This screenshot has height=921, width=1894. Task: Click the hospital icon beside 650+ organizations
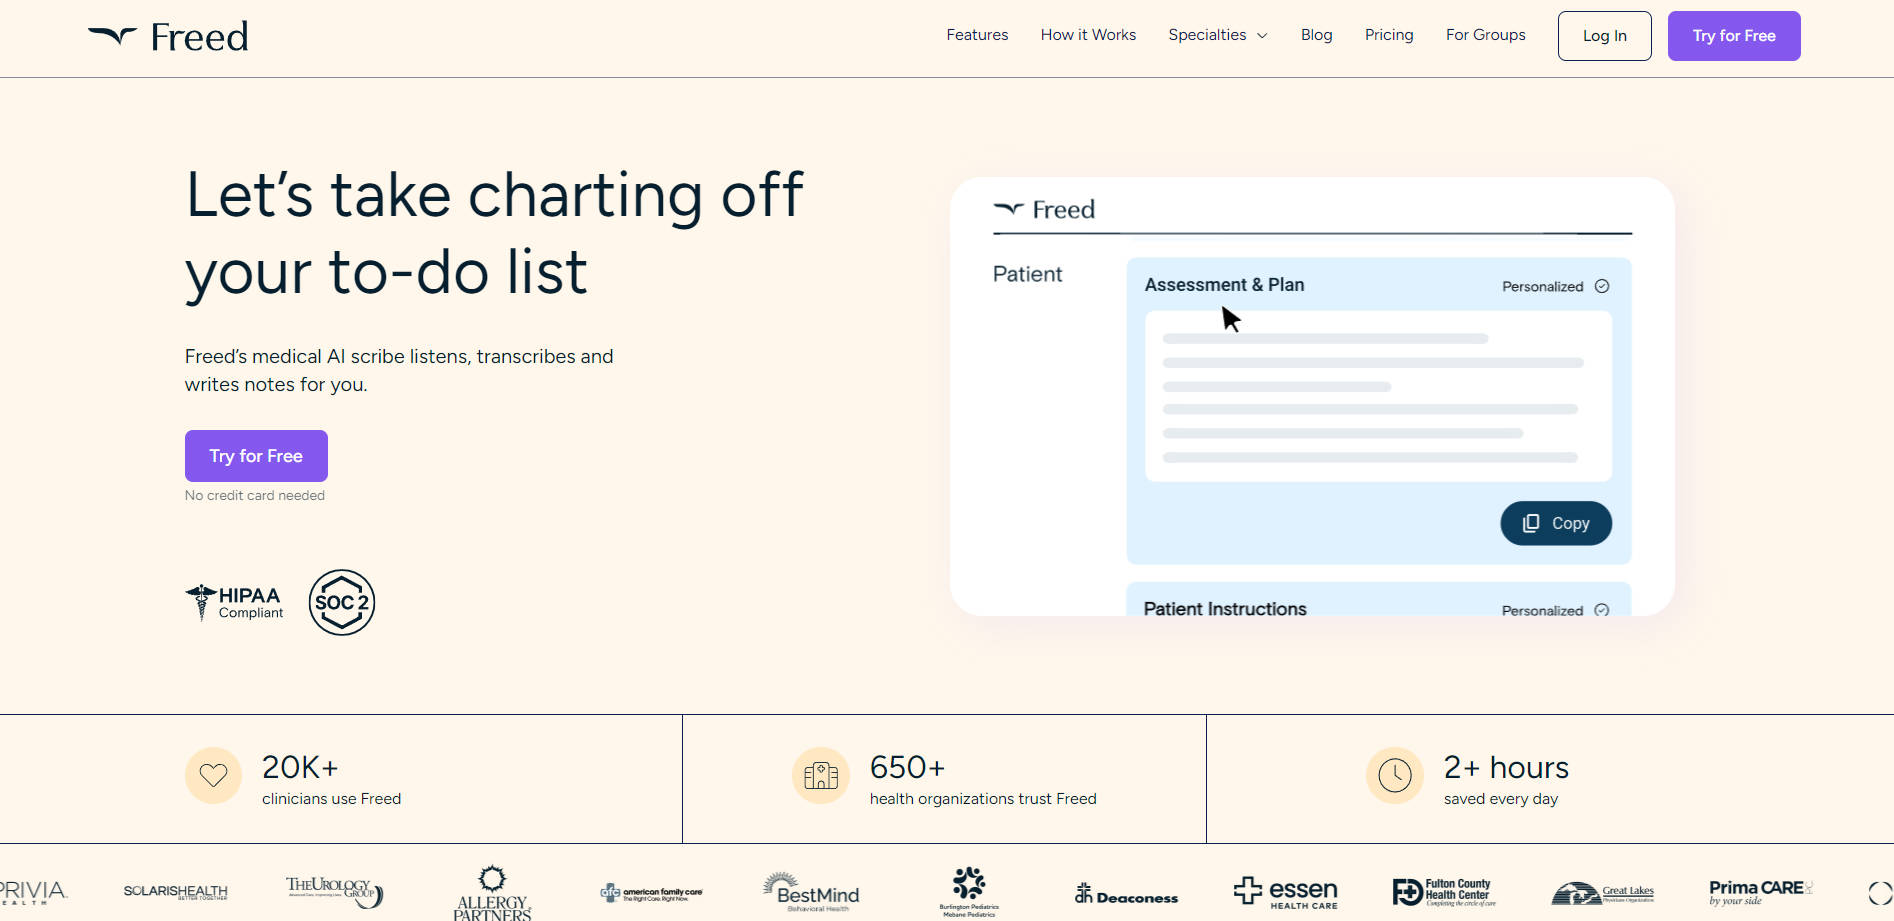[x=820, y=776]
